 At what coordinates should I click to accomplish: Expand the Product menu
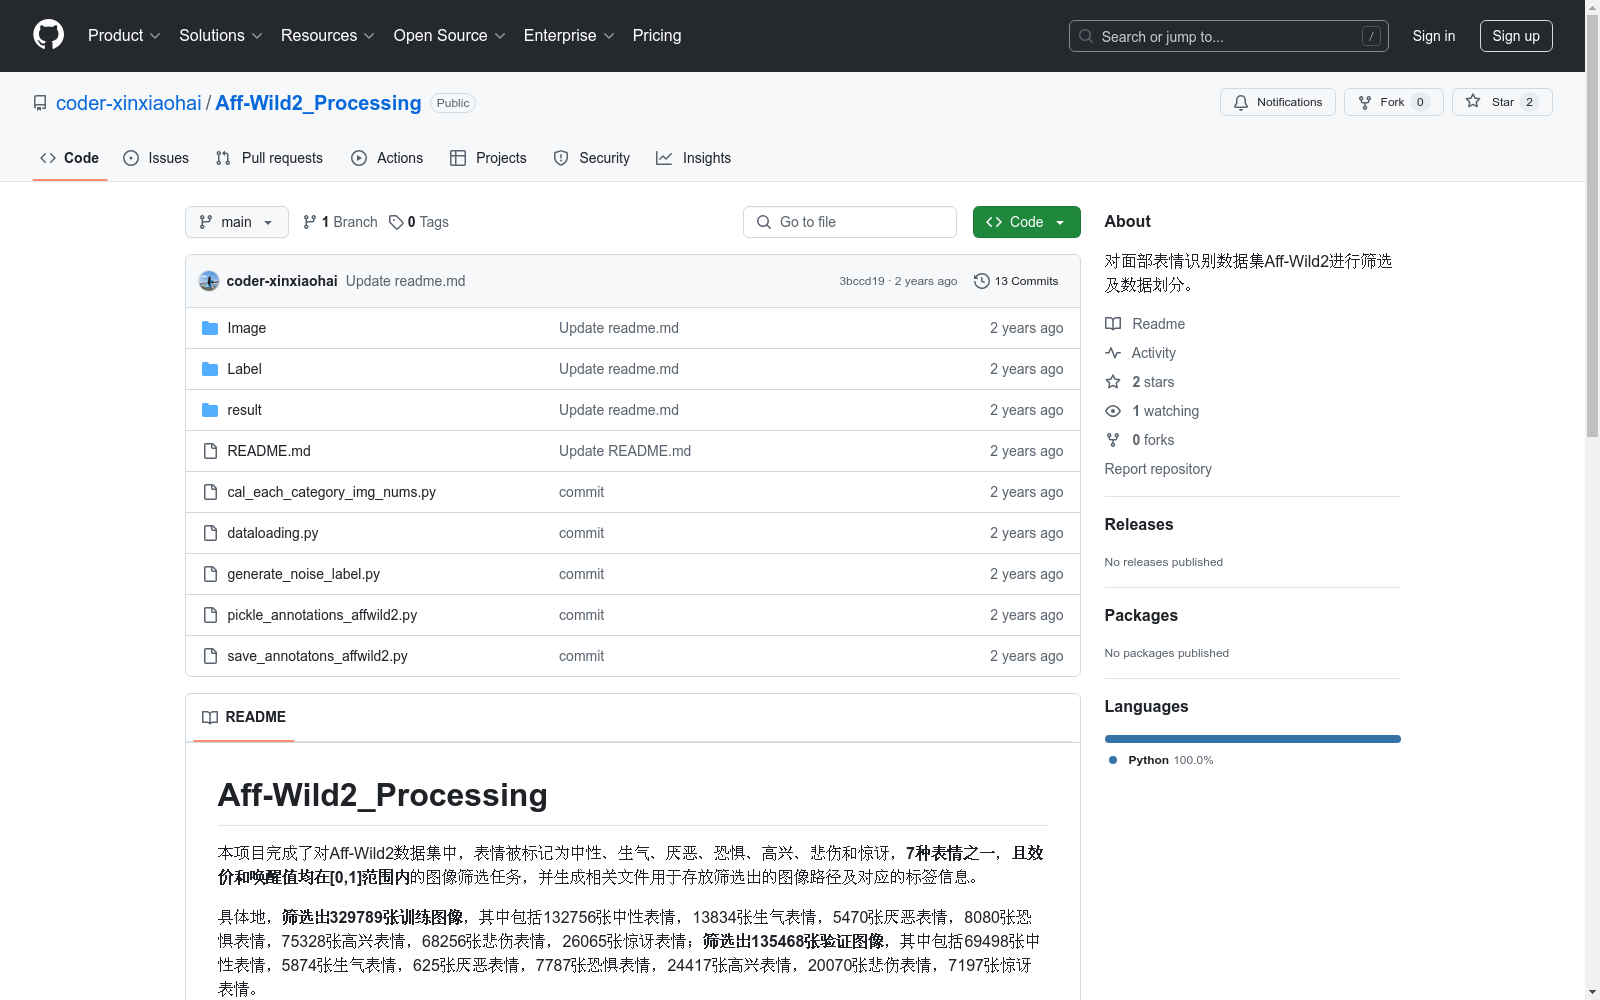(124, 35)
